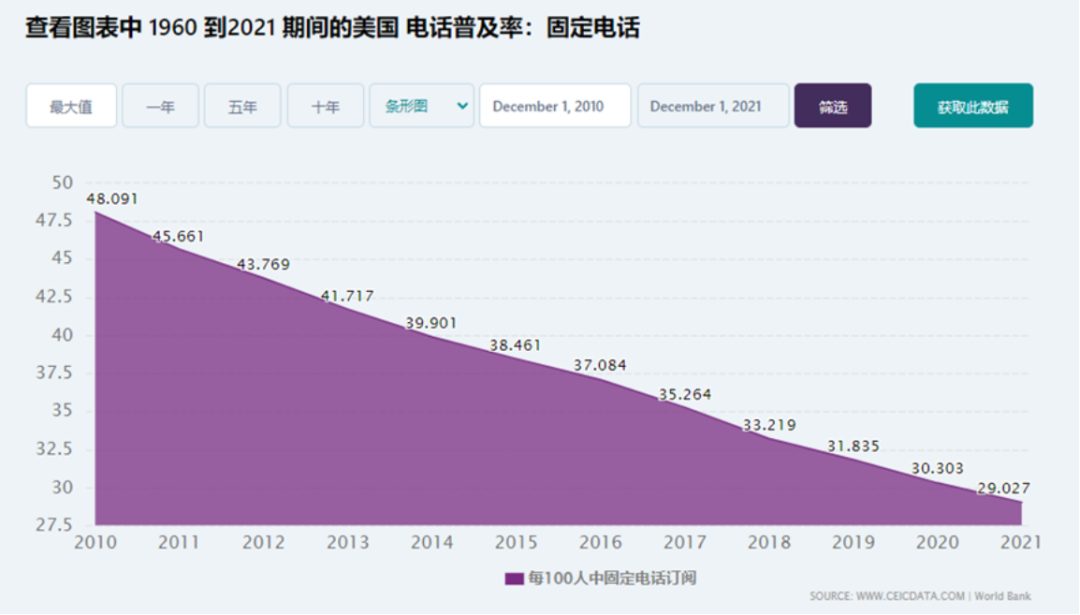Click the 最大值 range button
1080x615 pixels.
[71, 106]
